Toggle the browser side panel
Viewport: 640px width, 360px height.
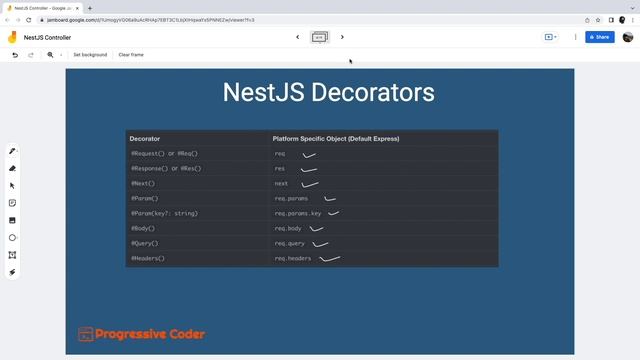pos(611,20)
